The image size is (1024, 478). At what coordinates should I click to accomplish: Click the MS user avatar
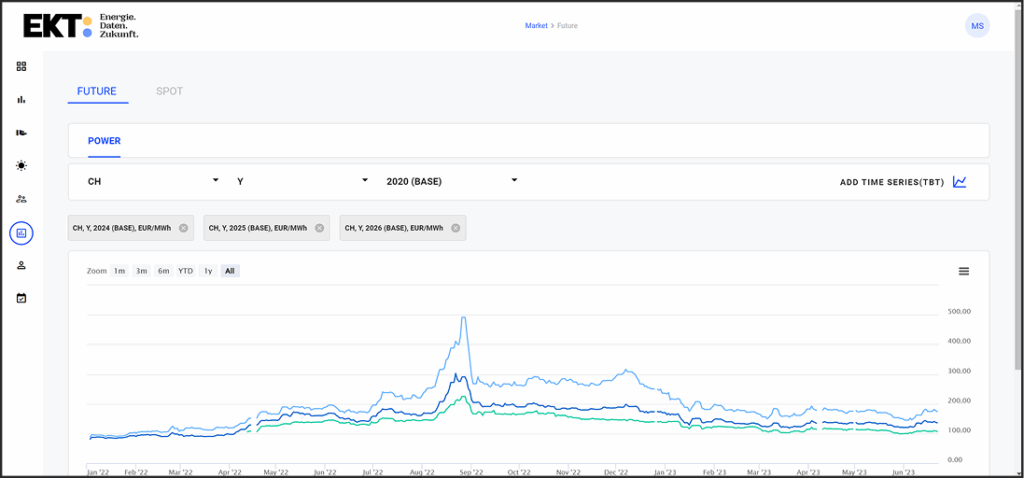click(x=977, y=25)
